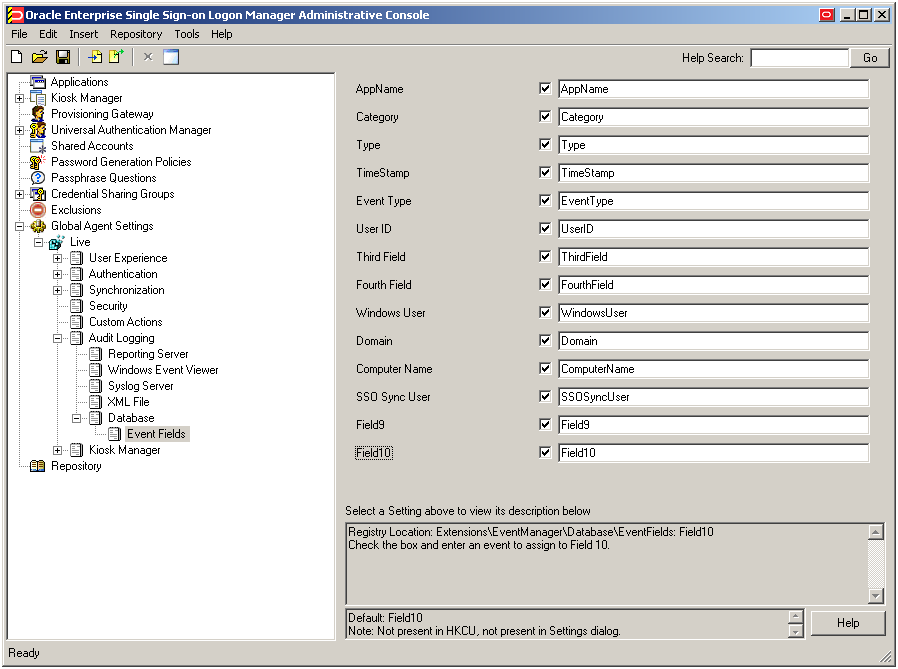Open the Tools menu
The height and width of the screenshot is (669, 898).
pyautogui.click(x=187, y=34)
